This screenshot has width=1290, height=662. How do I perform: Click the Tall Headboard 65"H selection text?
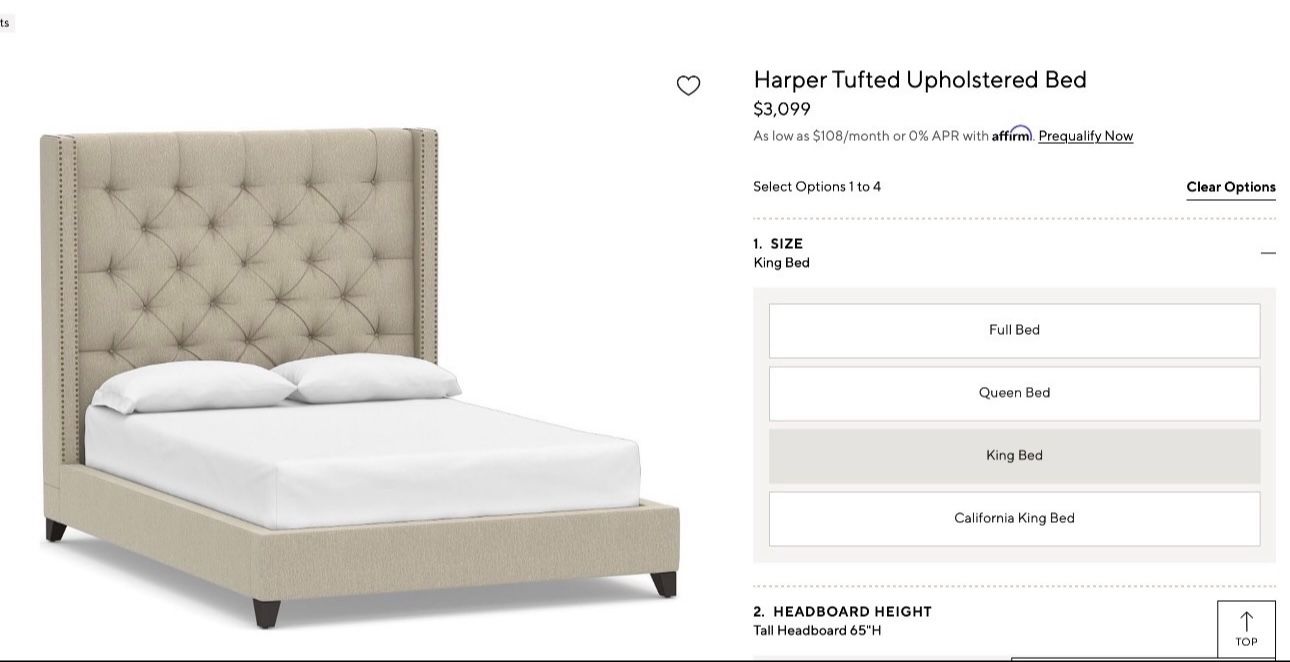click(817, 631)
